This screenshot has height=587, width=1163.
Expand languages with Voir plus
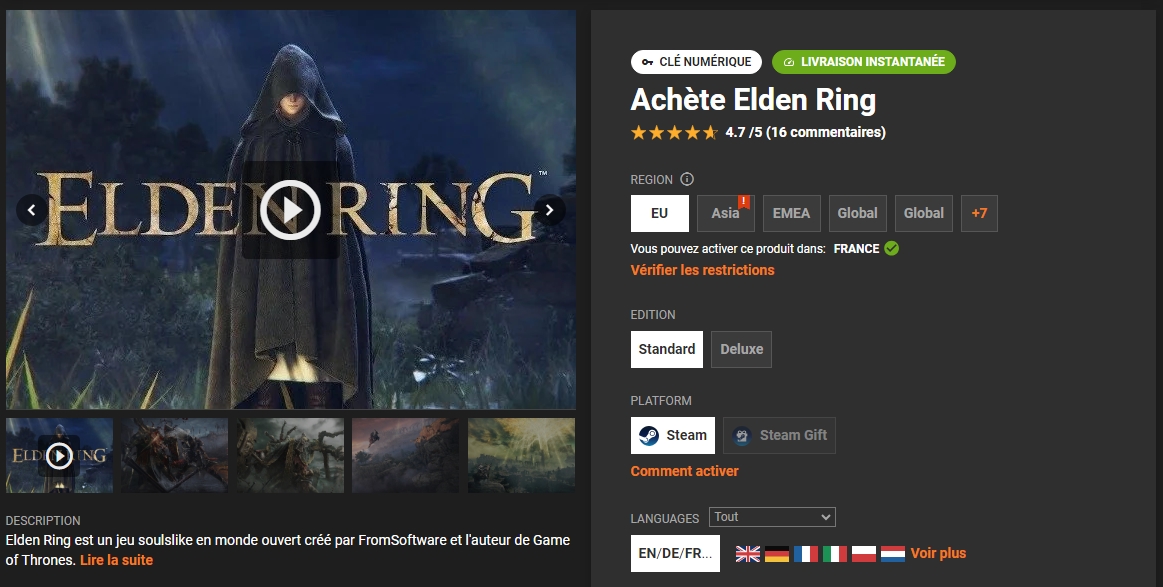pyautogui.click(x=938, y=554)
